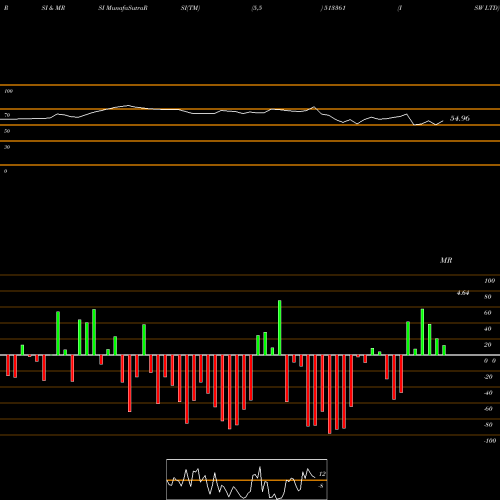The width and height of the screenshot is (500, 500).
Task: Click the RSI value label 54.96
Action: click(x=460, y=118)
